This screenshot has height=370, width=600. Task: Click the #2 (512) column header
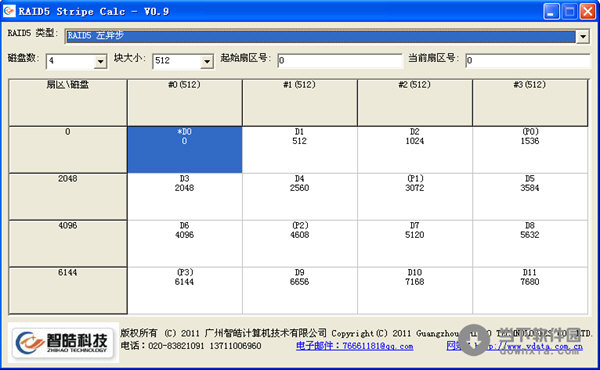tap(415, 103)
